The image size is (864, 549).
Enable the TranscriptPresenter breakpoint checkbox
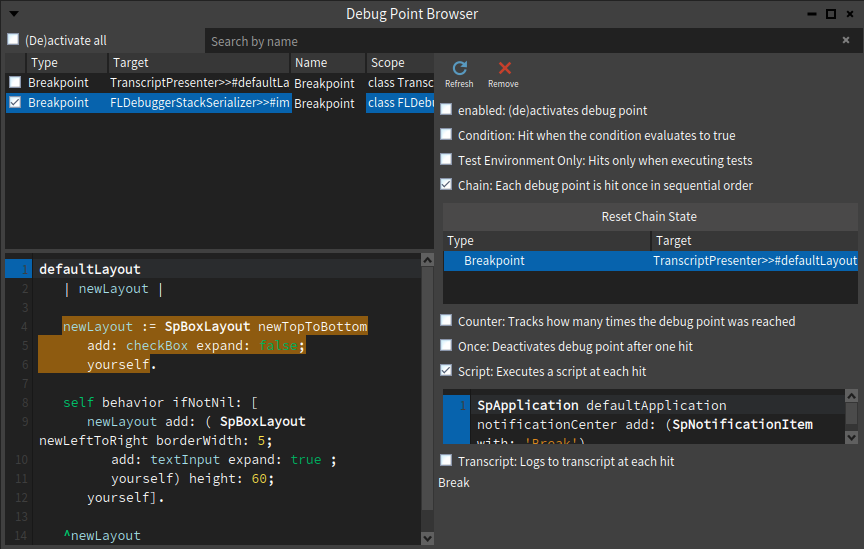[x=15, y=82]
